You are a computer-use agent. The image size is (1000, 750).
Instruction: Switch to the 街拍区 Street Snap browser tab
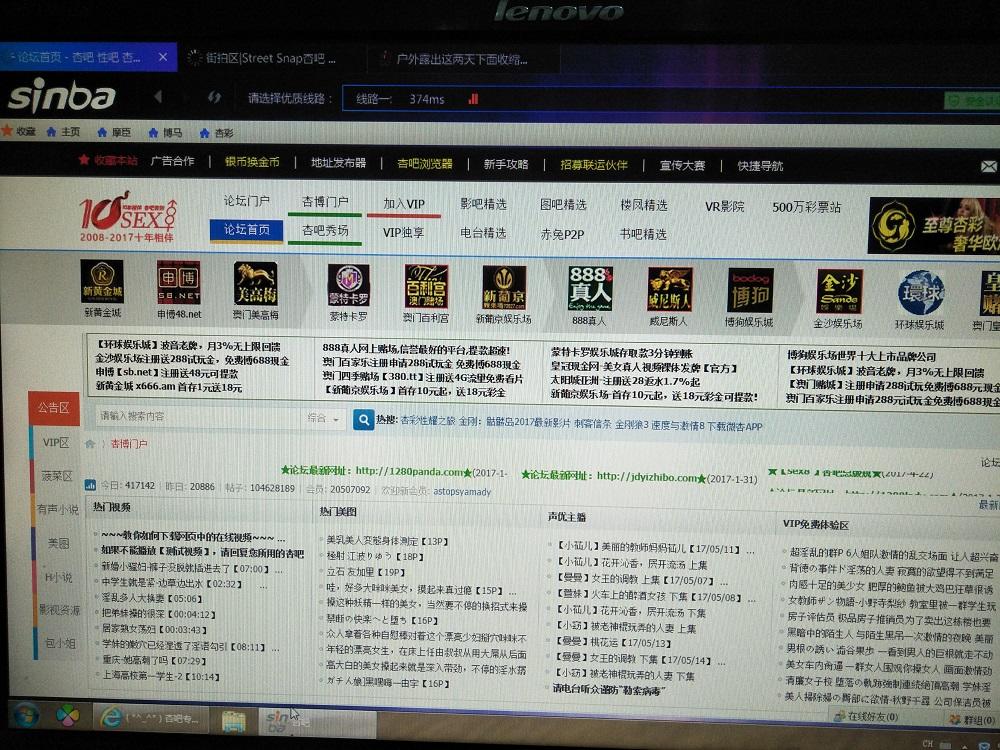(x=271, y=58)
